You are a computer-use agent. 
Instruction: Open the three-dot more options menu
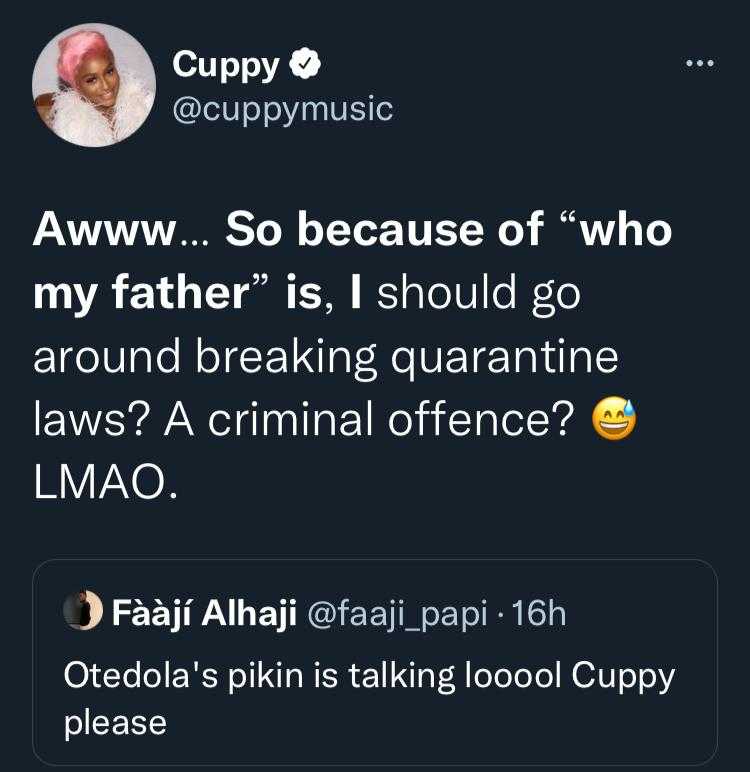pyautogui.click(x=700, y=63)
